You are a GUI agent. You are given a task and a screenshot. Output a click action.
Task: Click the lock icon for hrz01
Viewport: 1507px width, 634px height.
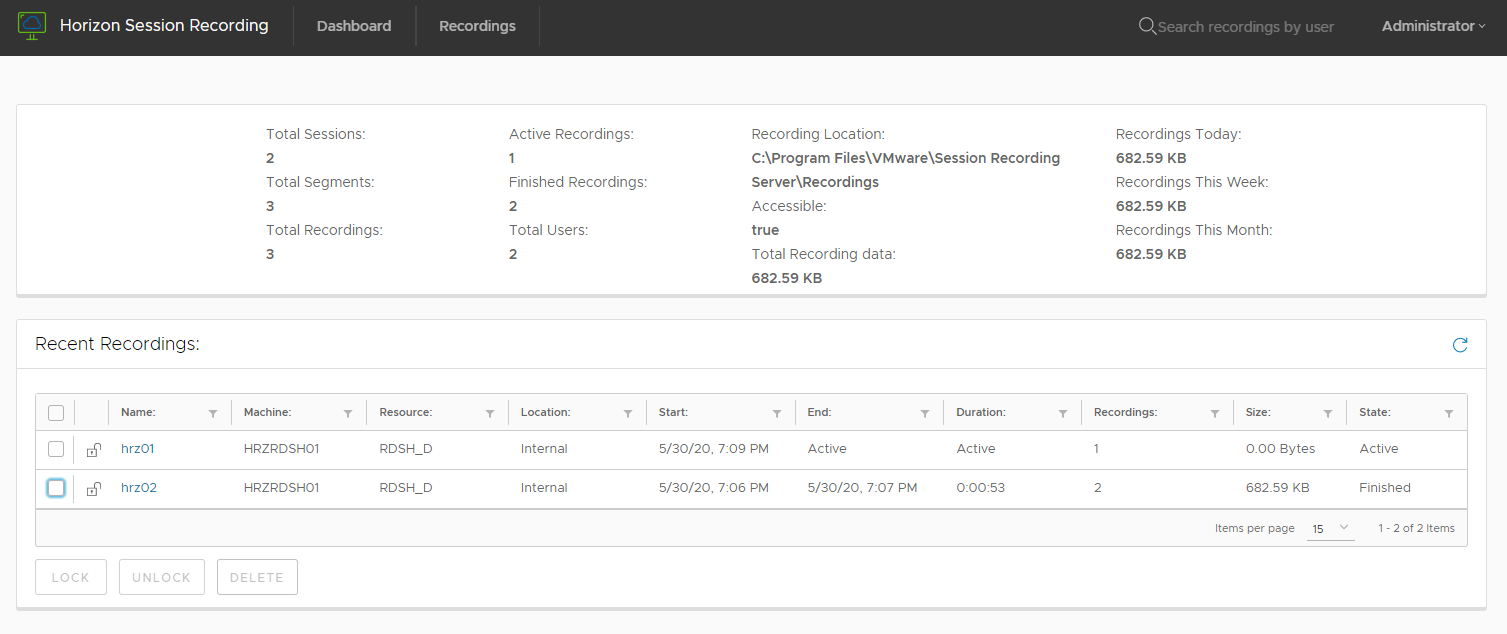coord(93,450)
